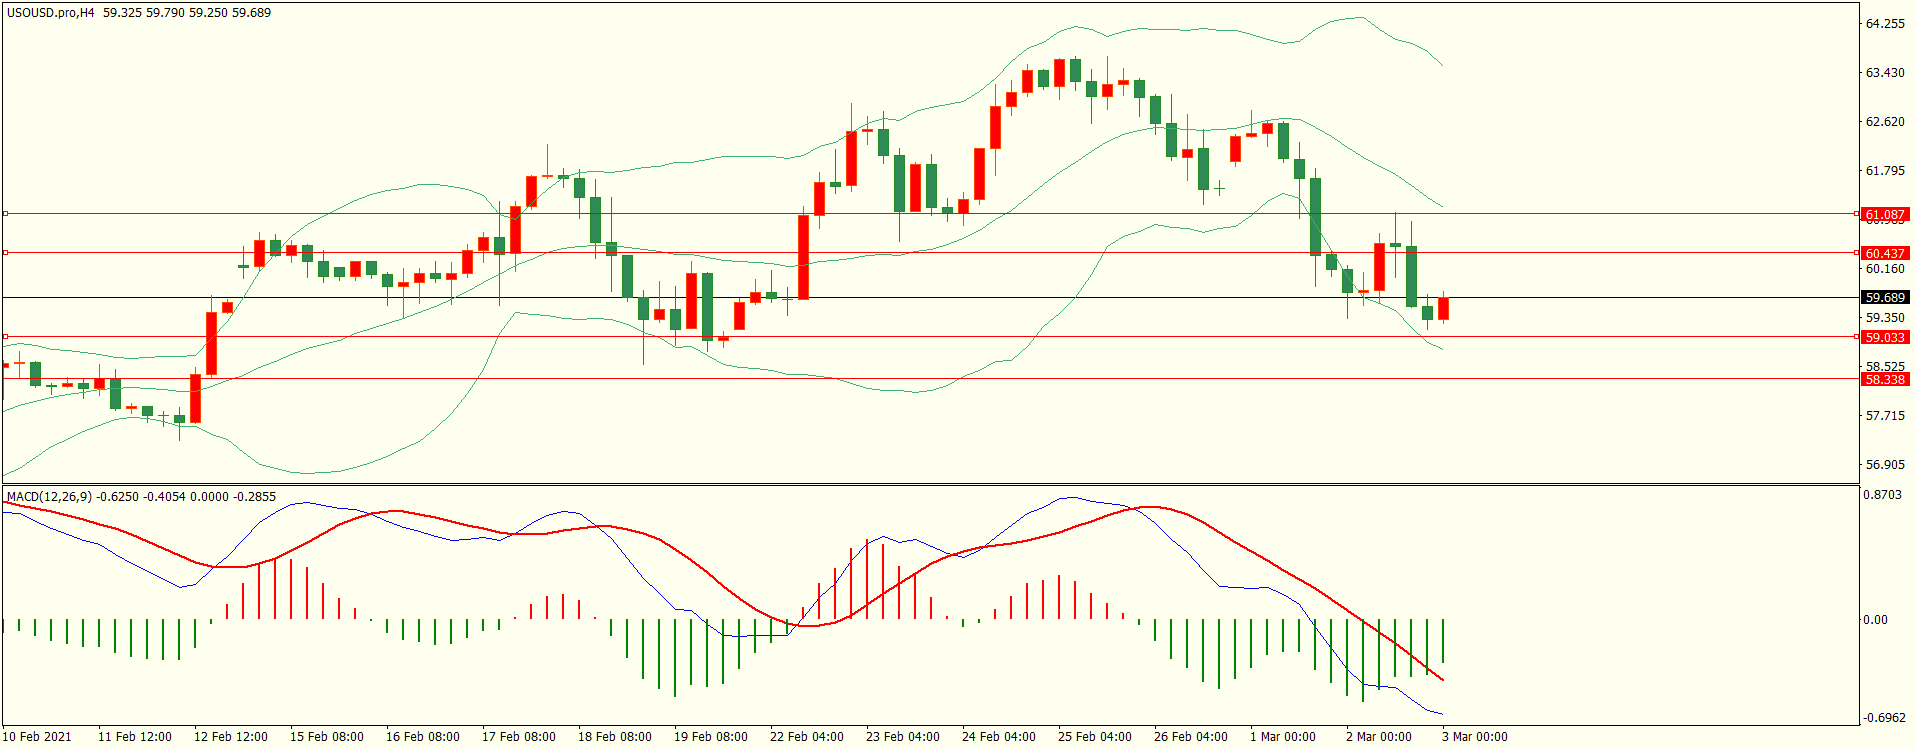The image size is (1916, 749).
Task: Click the 0.8703 MACD scale value
Action: pyautogui.click(x=1884, y=495)
